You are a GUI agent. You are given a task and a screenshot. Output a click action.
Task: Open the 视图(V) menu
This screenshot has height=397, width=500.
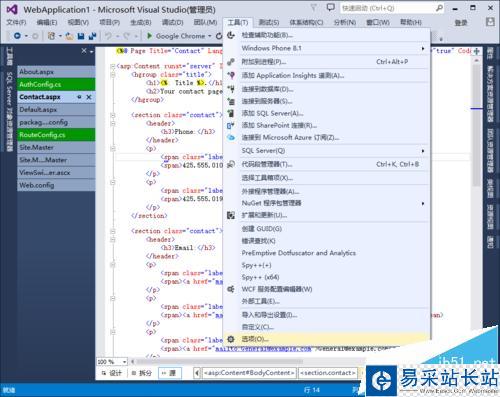pyautogui.click(x=78, y=22)
